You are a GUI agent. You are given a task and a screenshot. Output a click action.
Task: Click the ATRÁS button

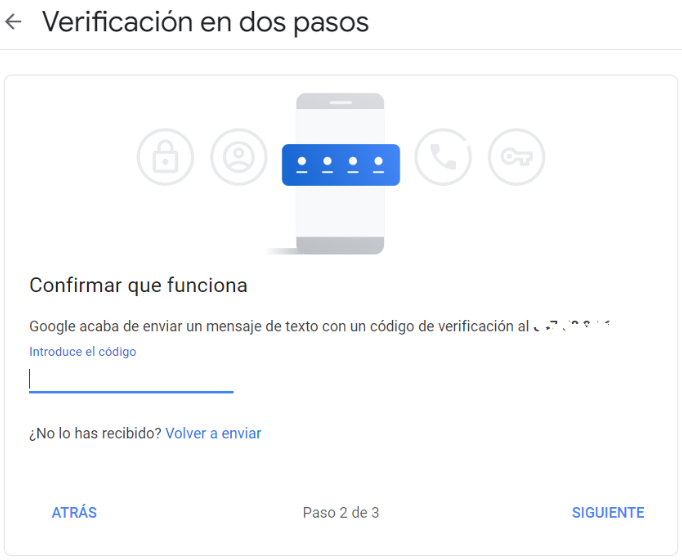point(74,513)
